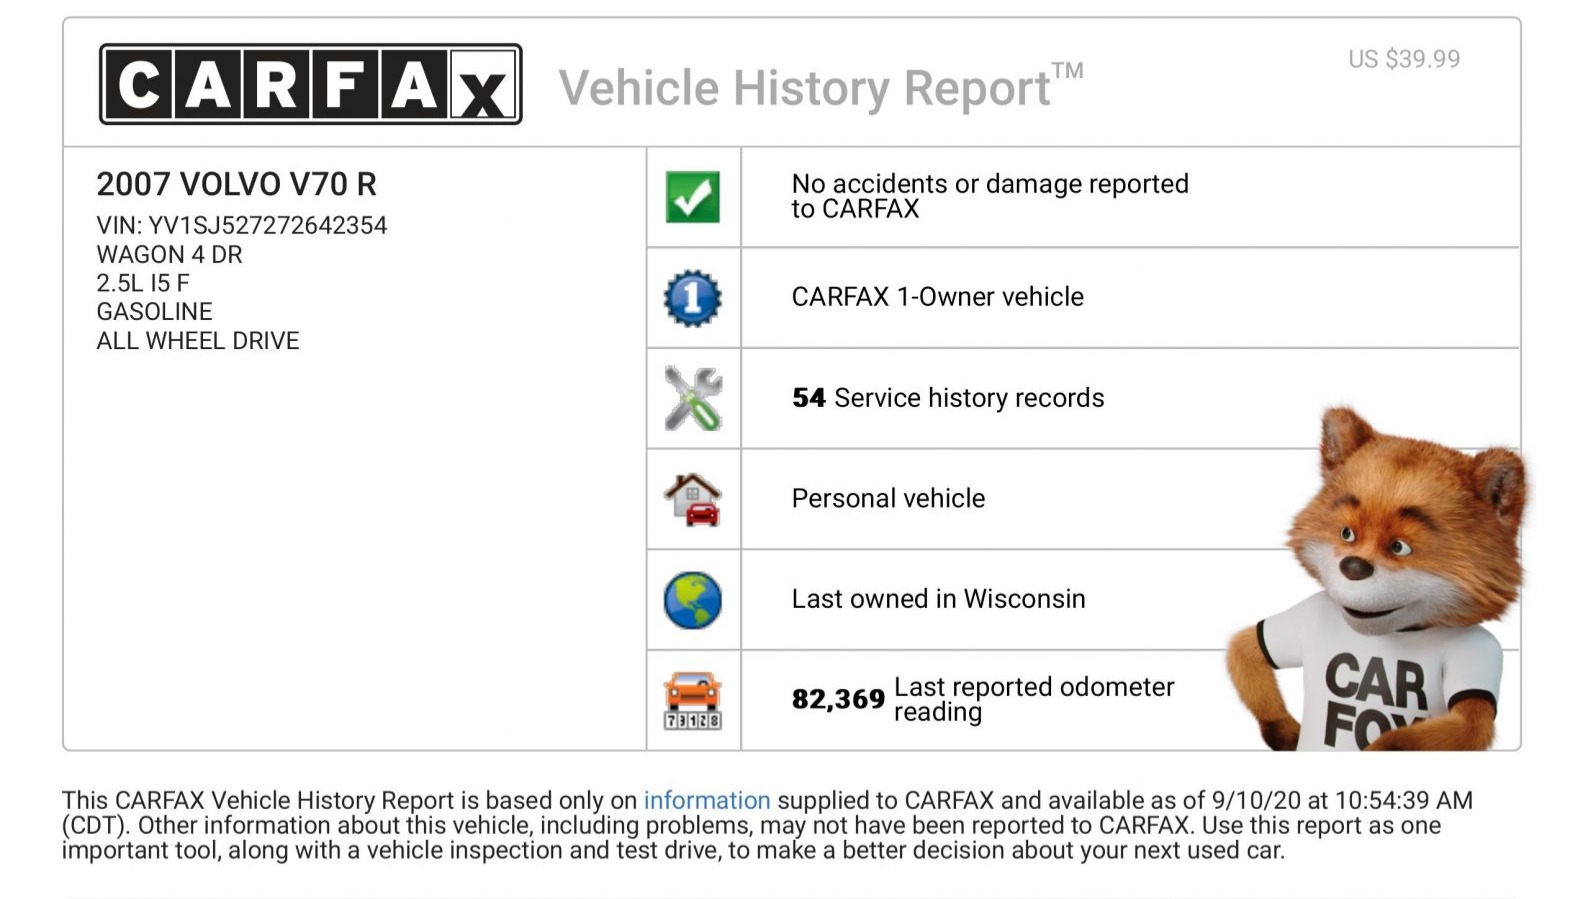Select 'Personal vehicle' row text
The height and width of the screenshot is (899, 1583).
(x=888, y=498)
